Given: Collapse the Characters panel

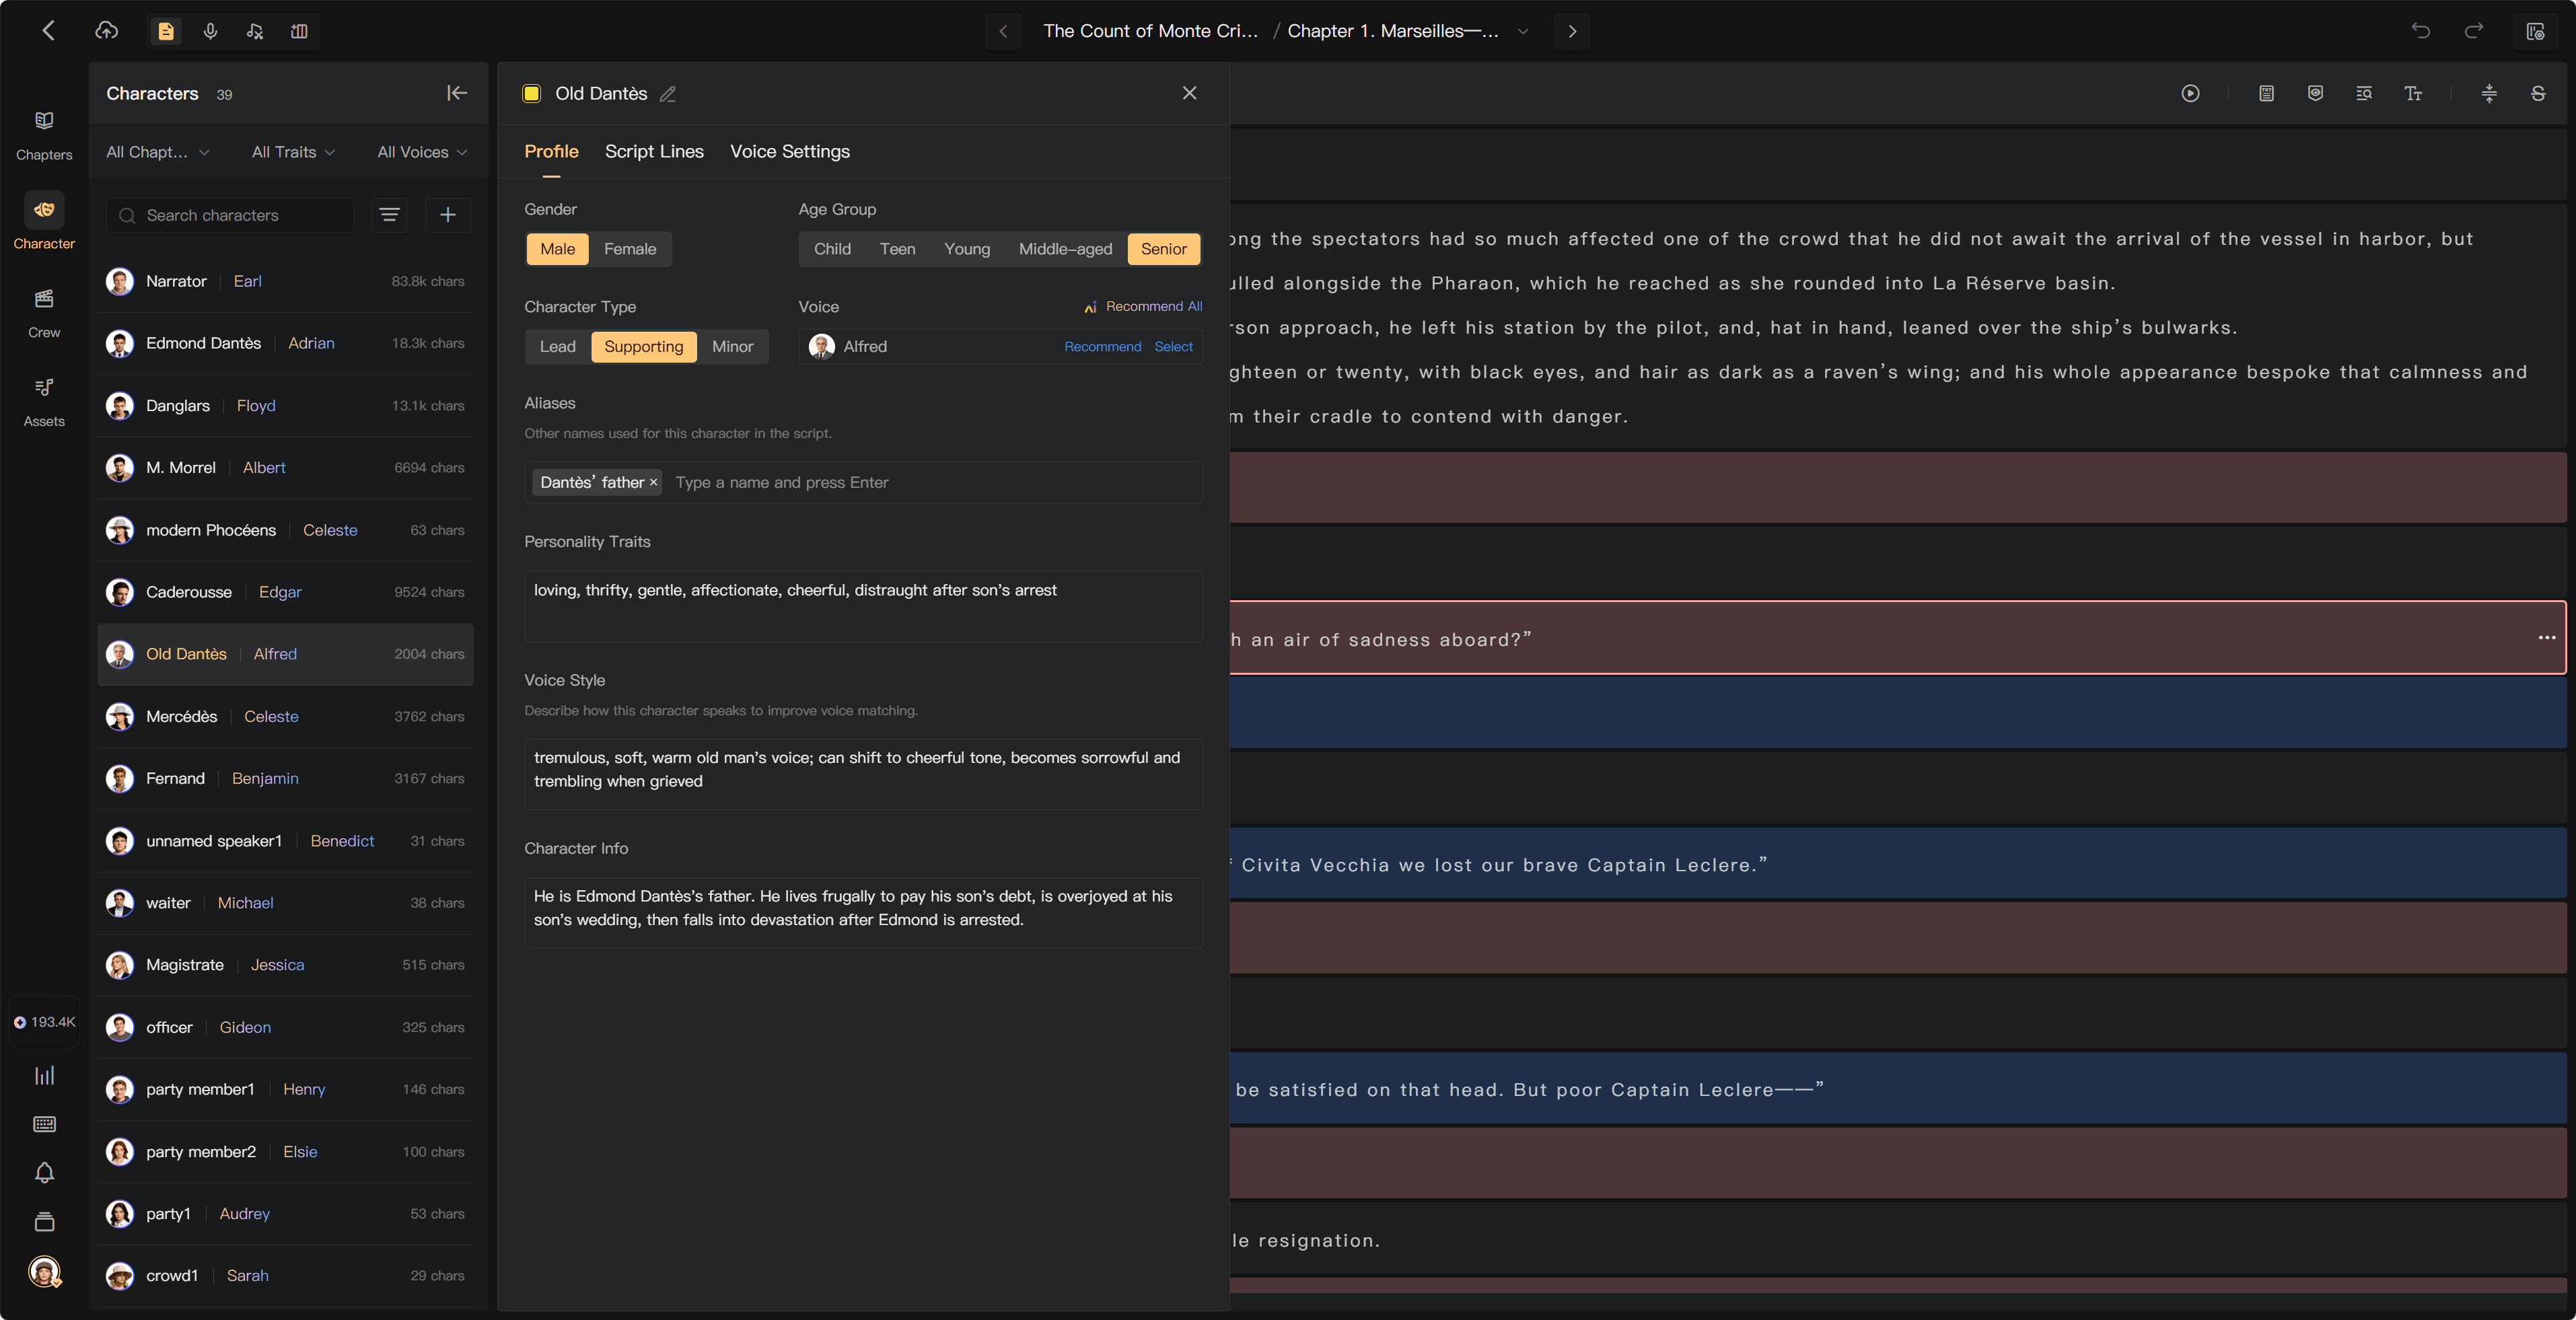Looking at the screenshot, I should (457, 93).
